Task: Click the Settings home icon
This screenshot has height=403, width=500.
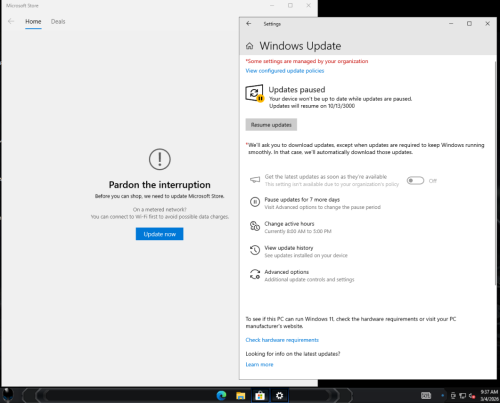Action: [249, 46]
